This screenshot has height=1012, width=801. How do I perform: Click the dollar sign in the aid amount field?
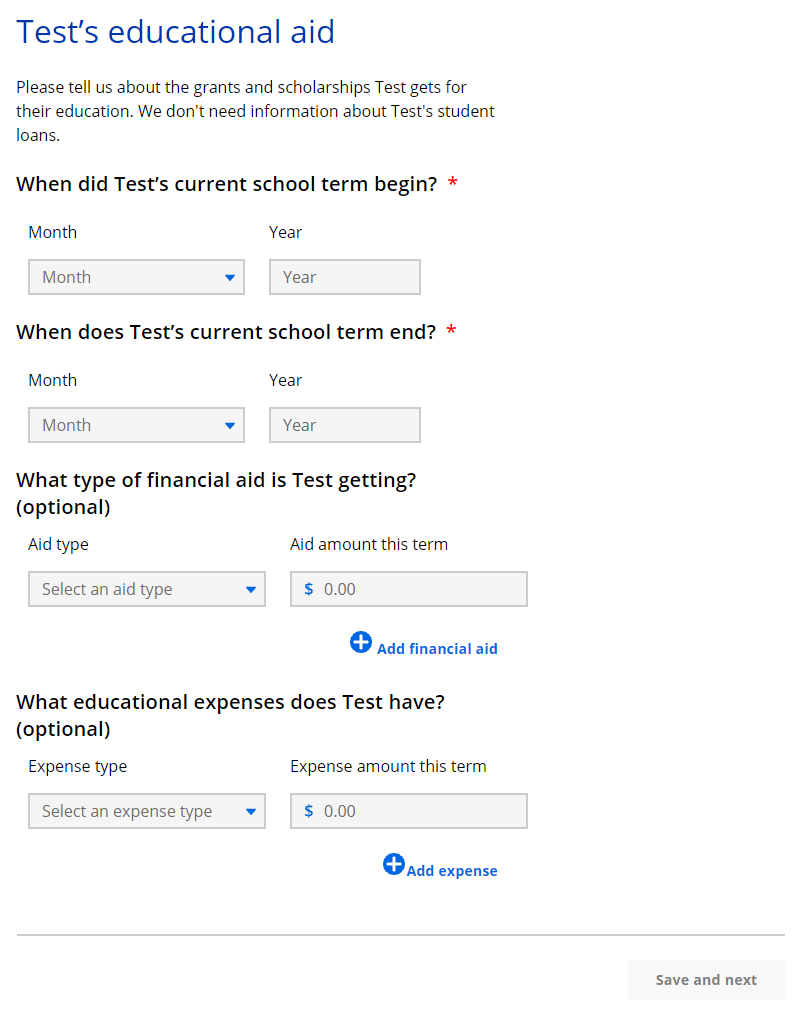pyautogui.click(x=309, y=589)
